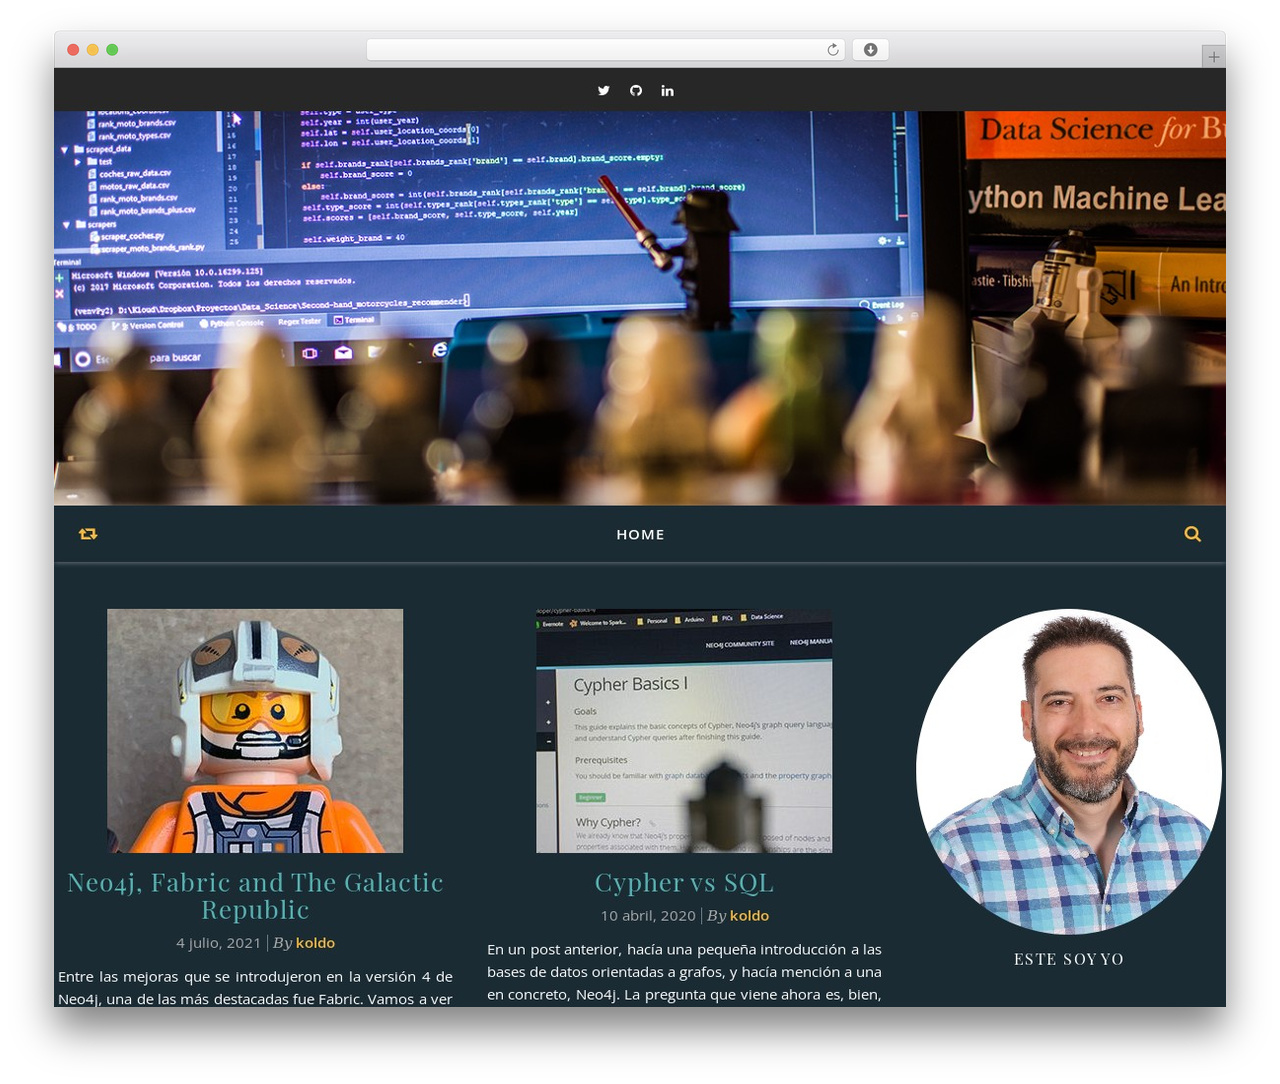Open the Cypher Basics thumbnail image
Viewport: 1280px width, 1084px height.
(684, 731)
